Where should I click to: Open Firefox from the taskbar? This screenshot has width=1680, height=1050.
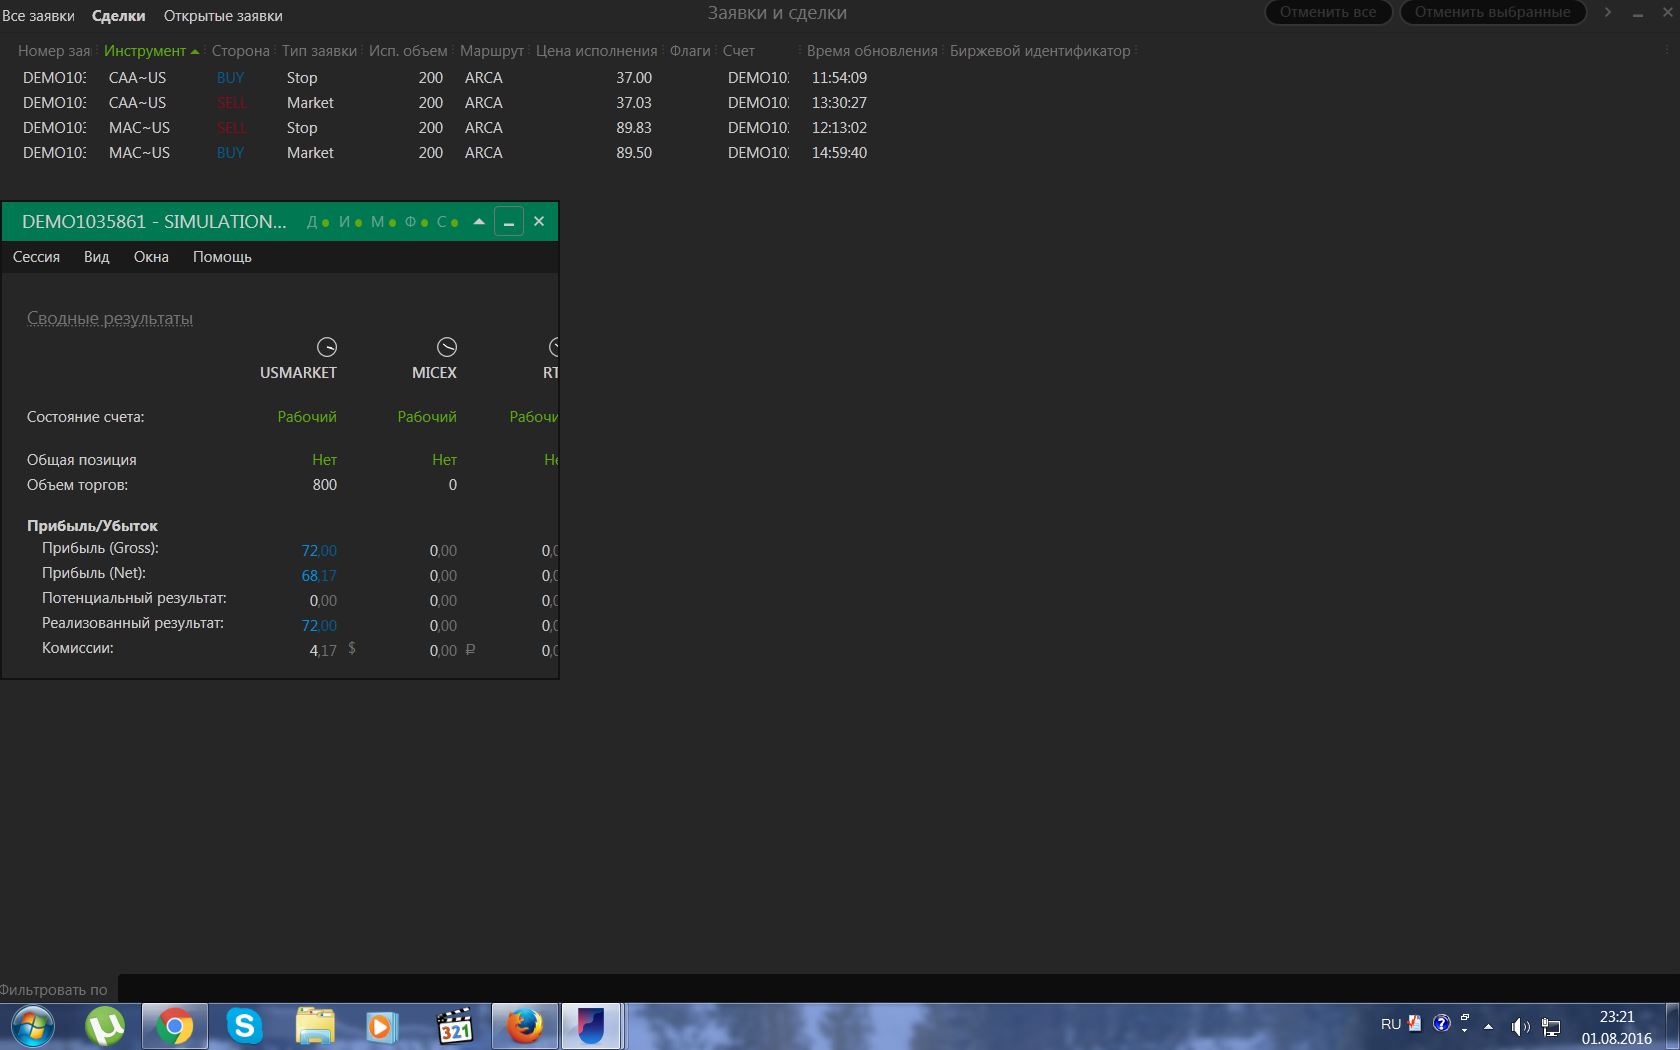coord(524,1027)
